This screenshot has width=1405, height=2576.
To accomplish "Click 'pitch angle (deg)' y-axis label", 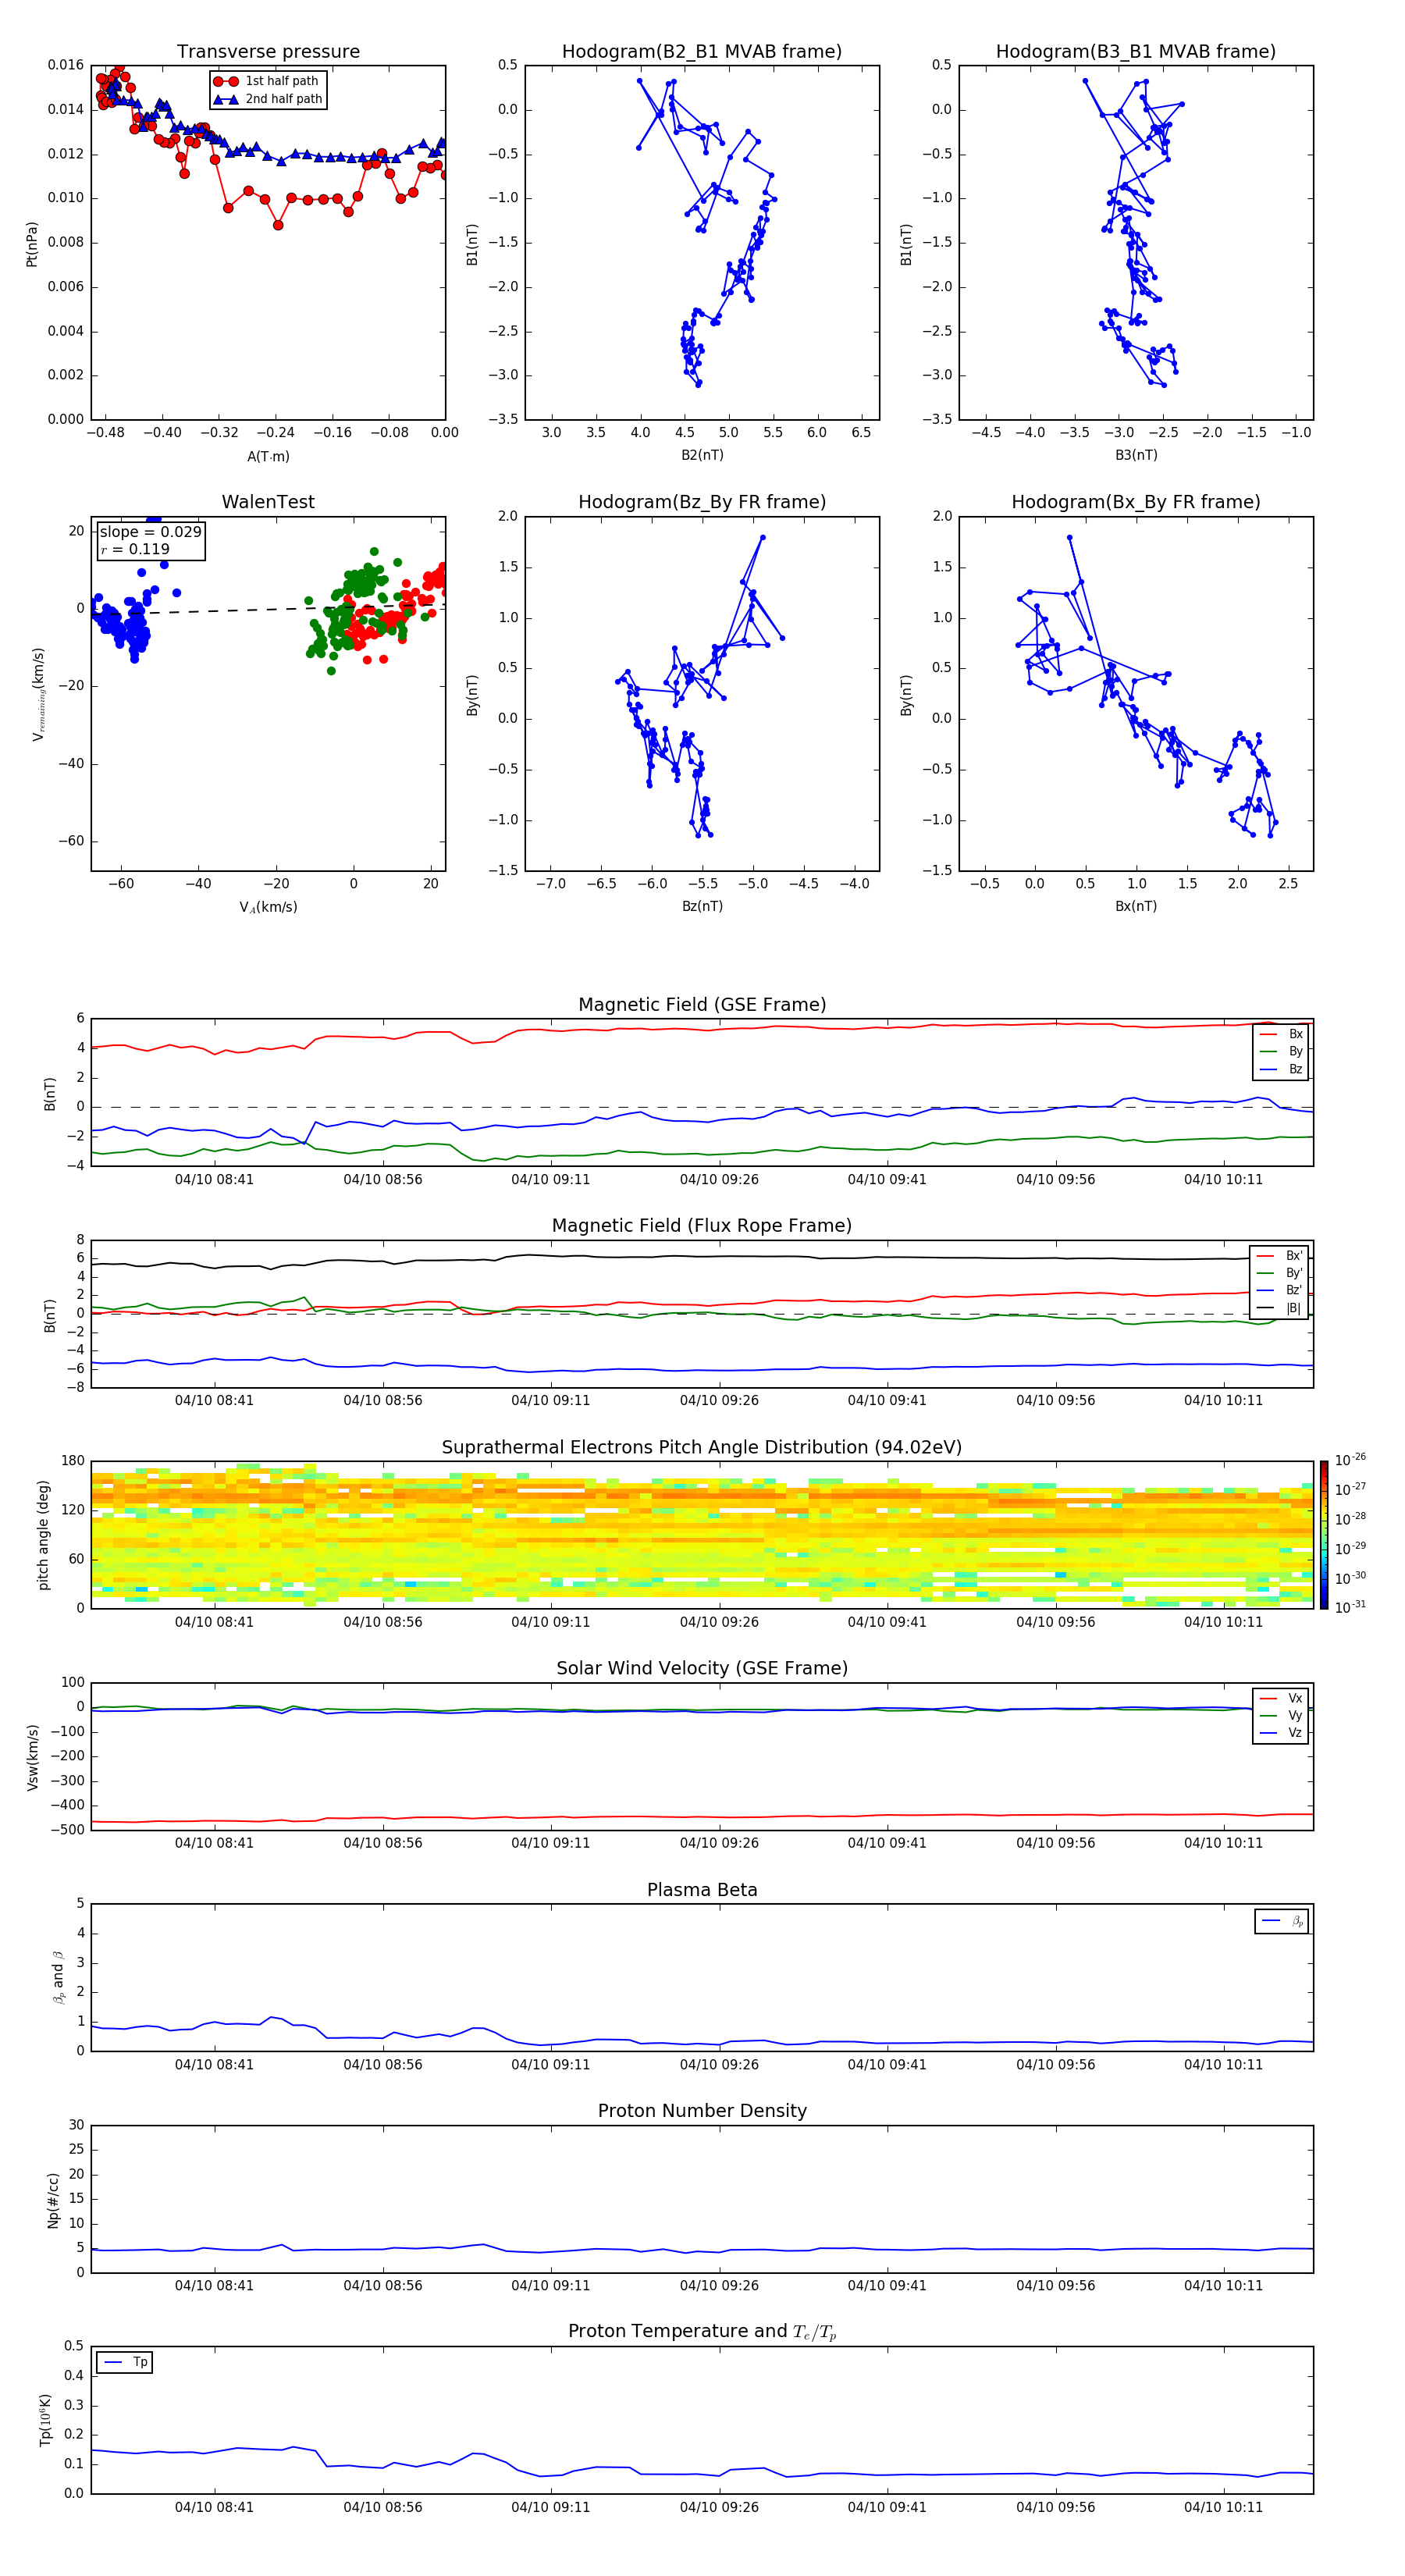I will 43,1535.
